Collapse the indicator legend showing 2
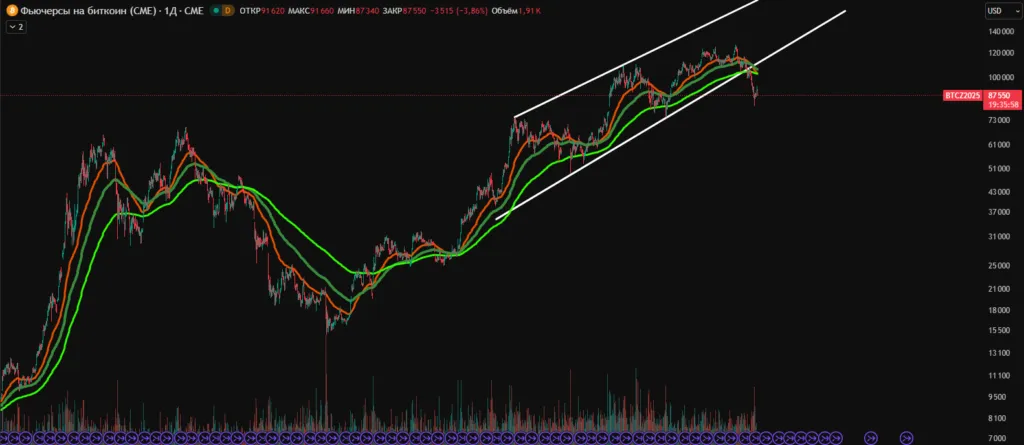 [x=16, y=27]
